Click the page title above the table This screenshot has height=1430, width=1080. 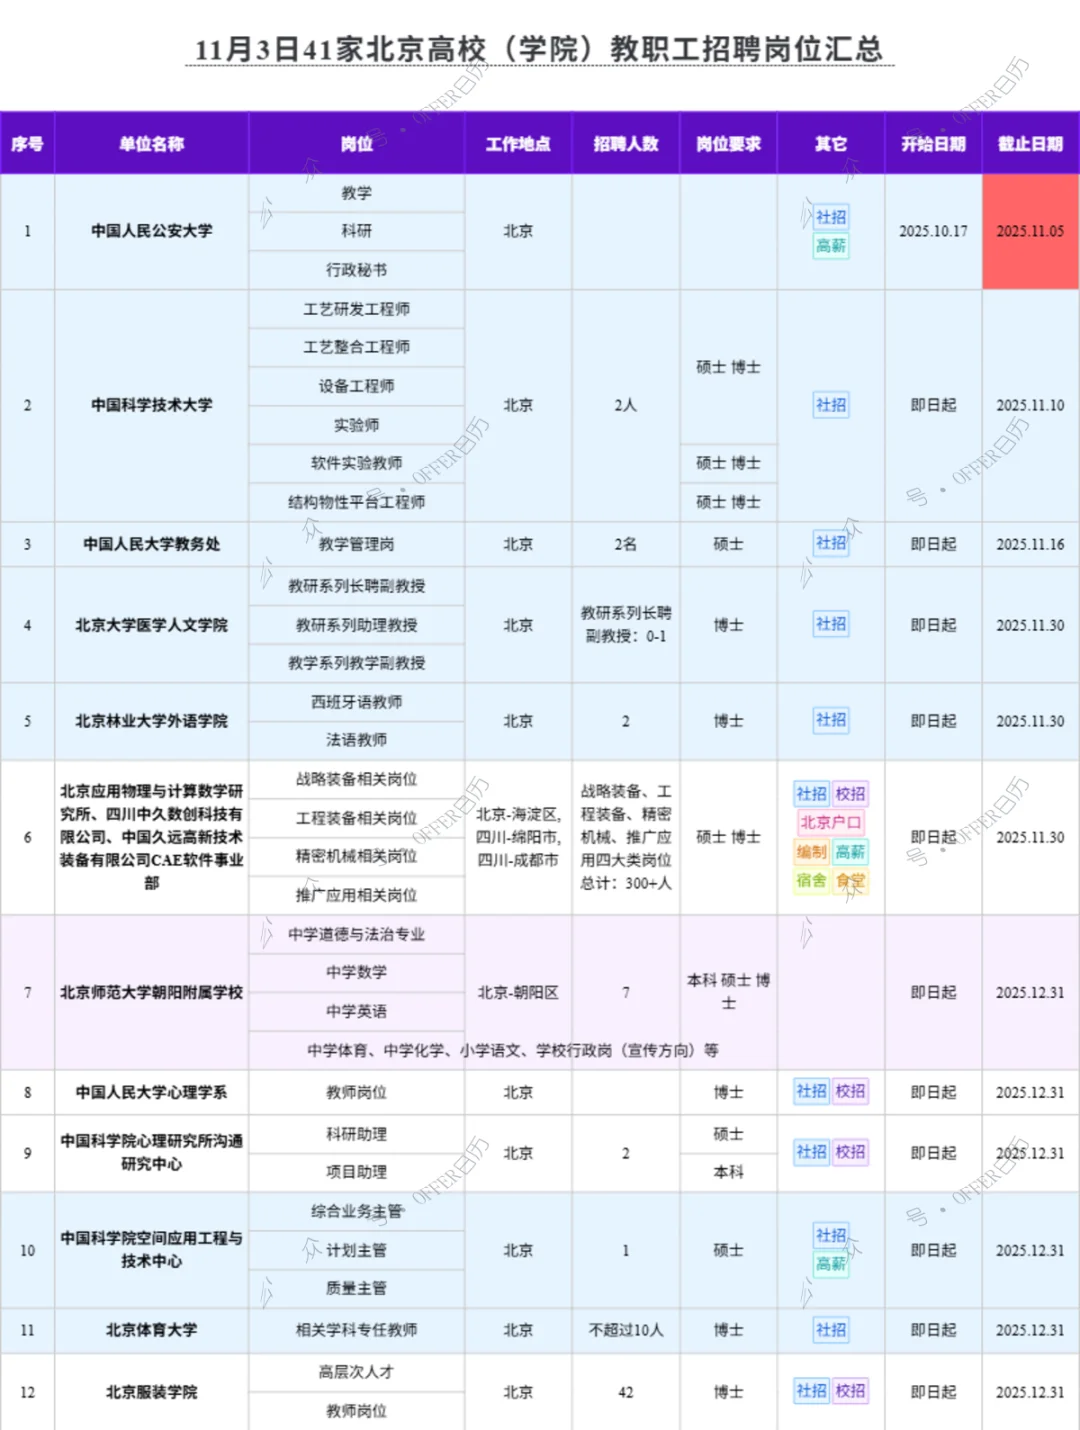(540, 47)
